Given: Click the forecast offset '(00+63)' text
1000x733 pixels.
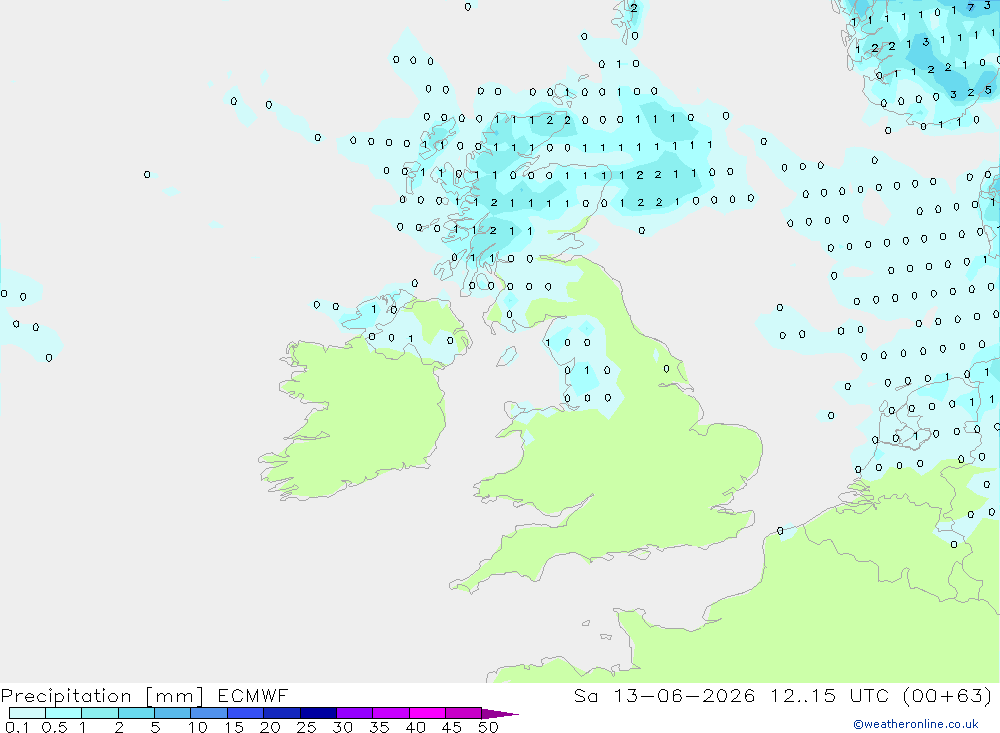Looking at the screenshot, I should click(948, 695).
